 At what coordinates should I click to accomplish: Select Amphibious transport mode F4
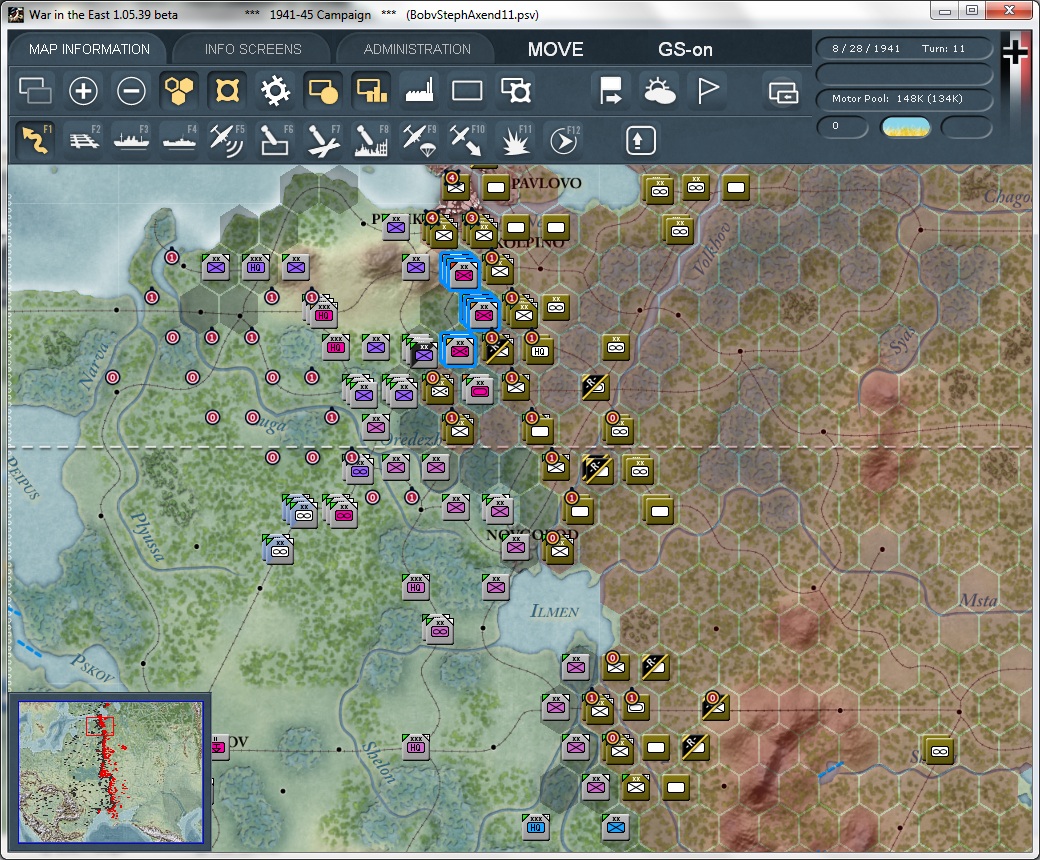(179, 139)
